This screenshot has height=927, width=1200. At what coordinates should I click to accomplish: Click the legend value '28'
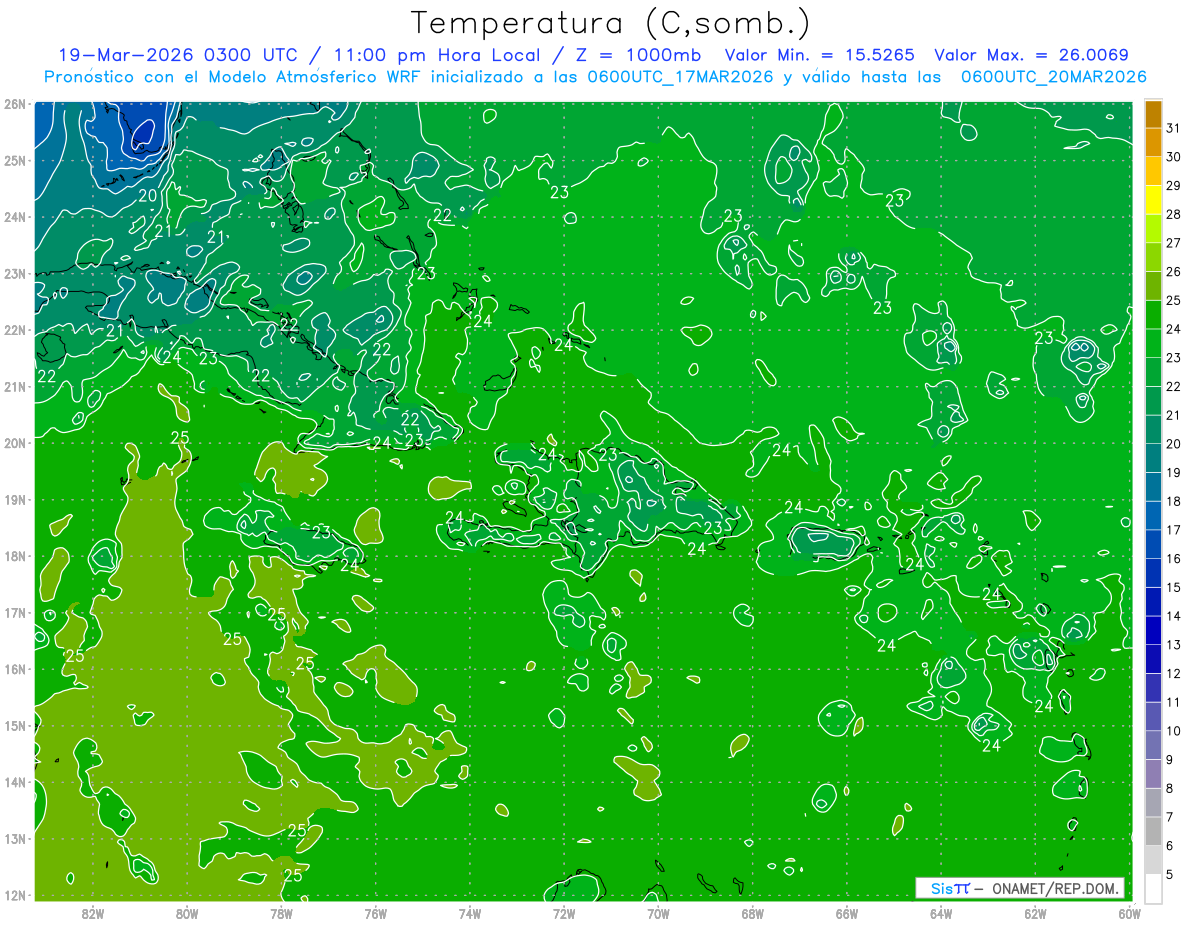coord(1173,214)
